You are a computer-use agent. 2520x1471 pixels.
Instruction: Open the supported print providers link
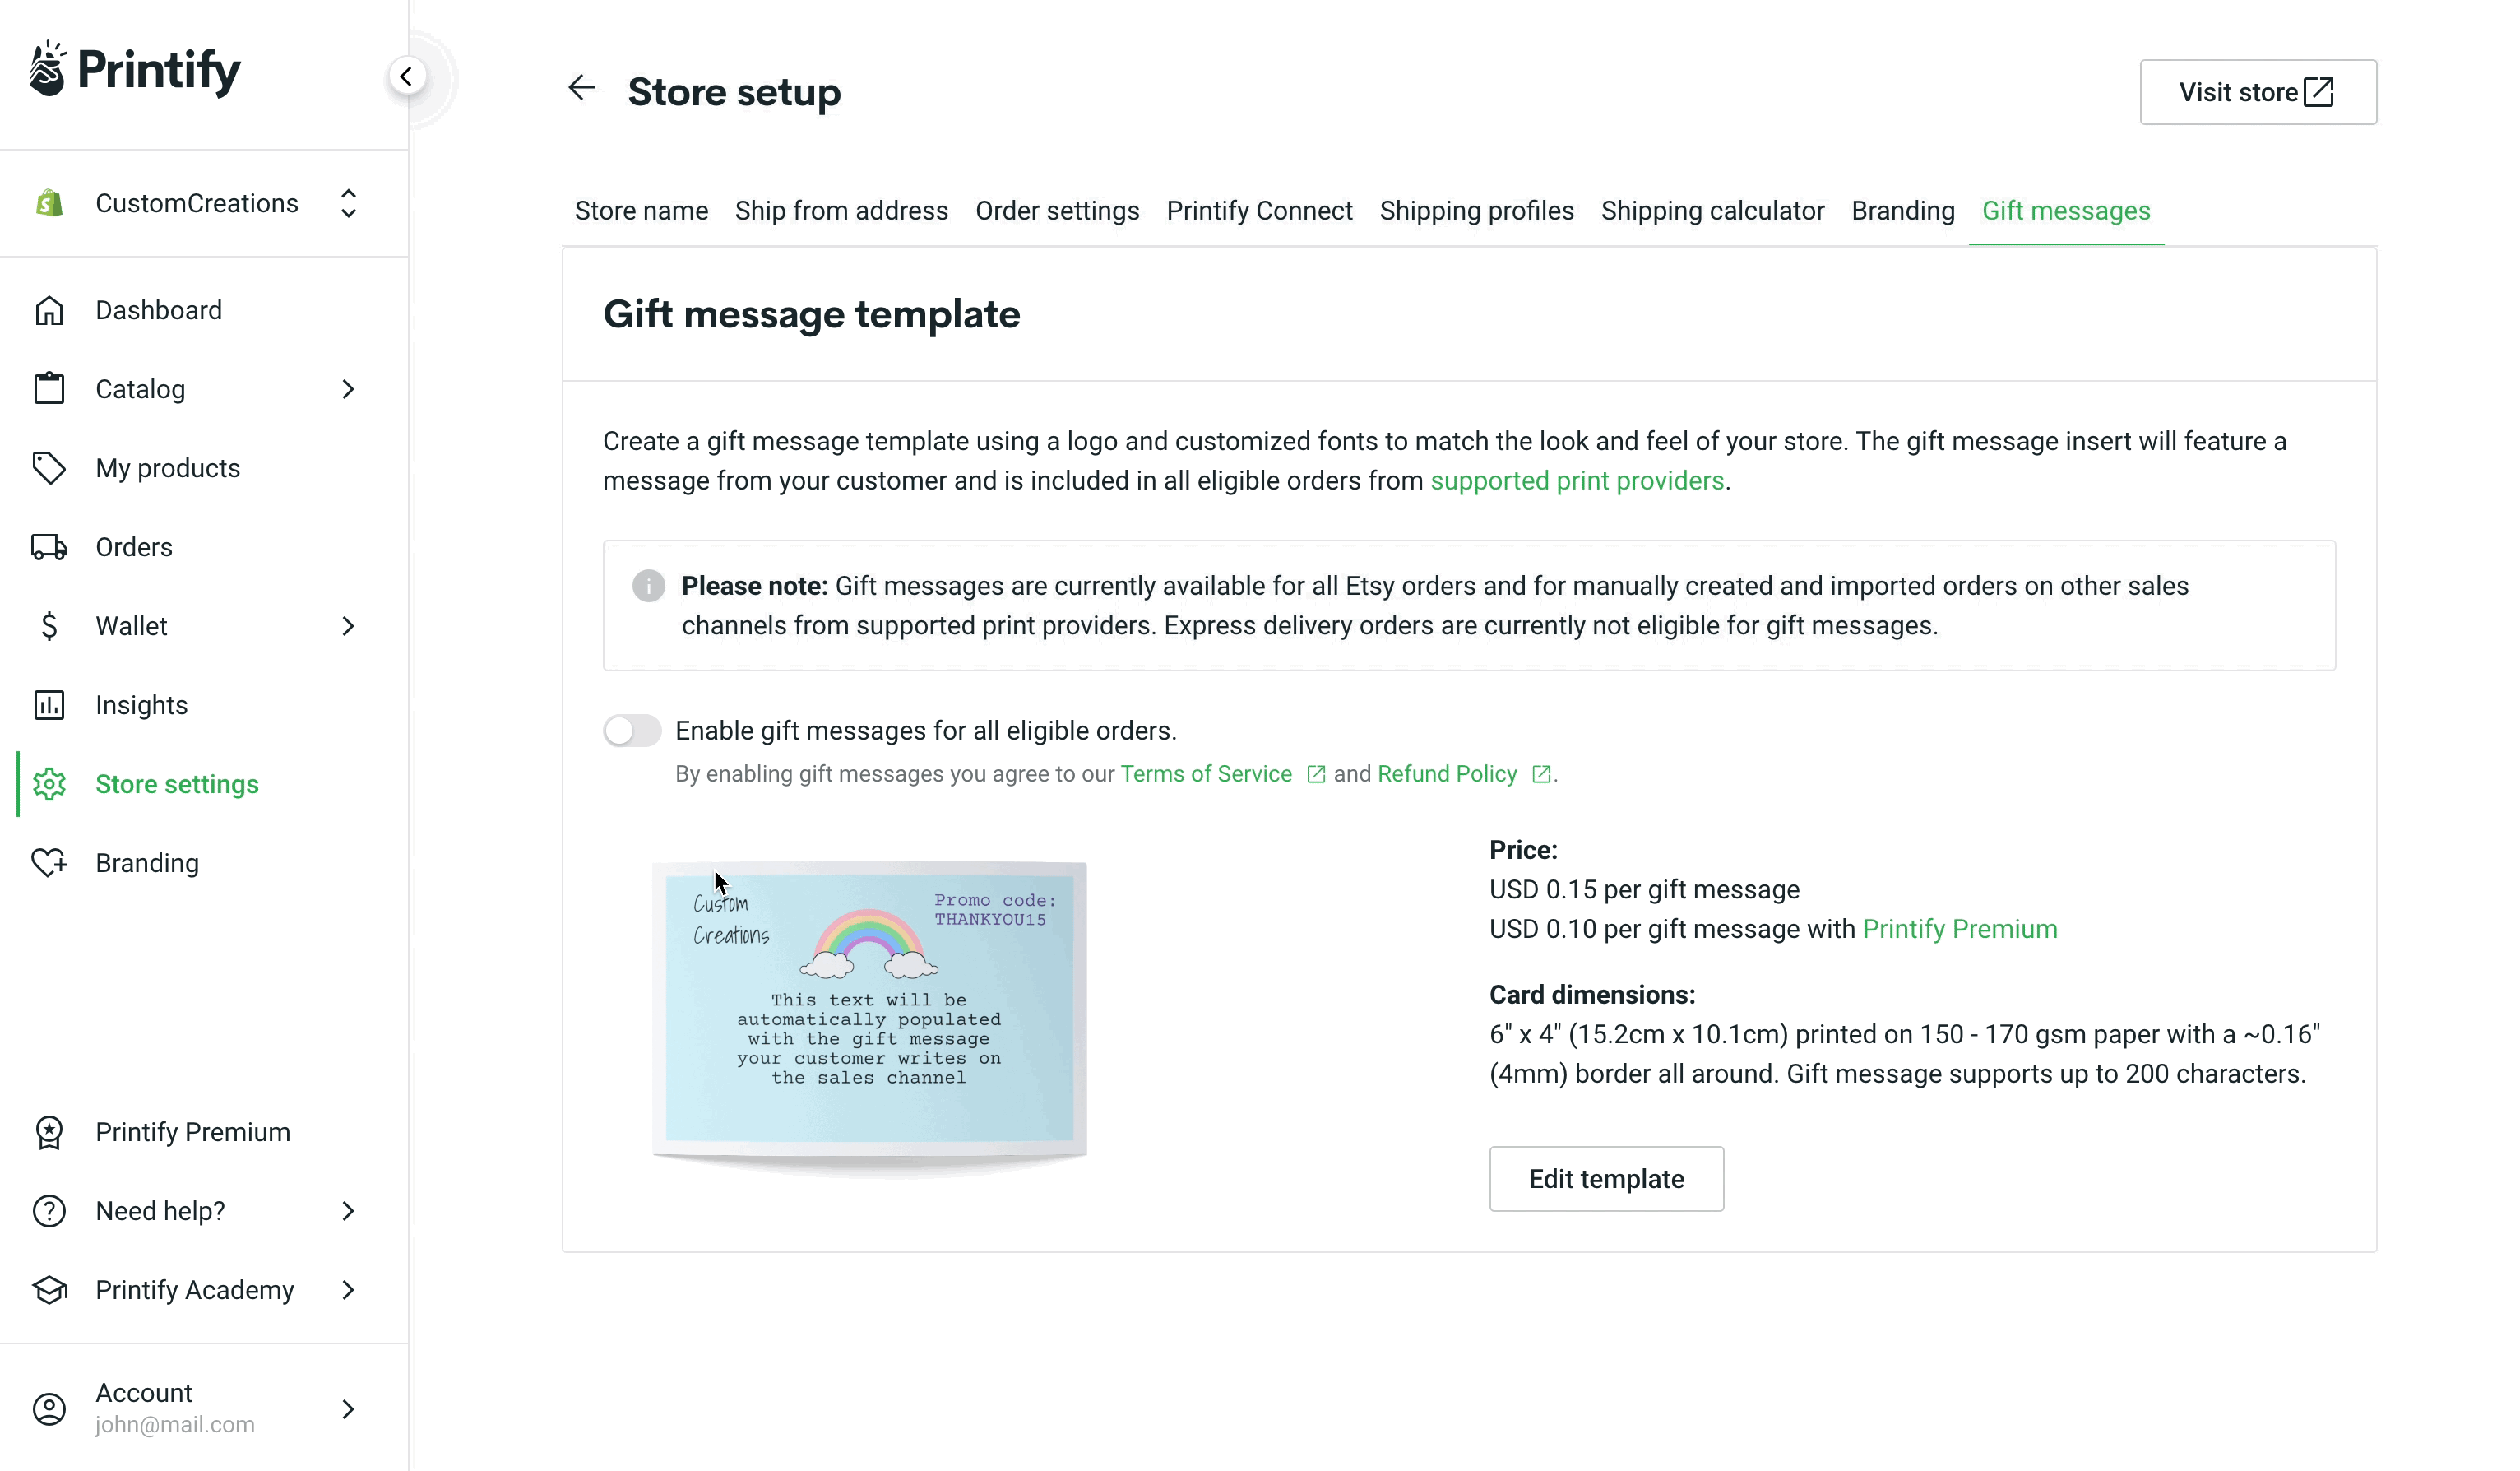point(1577,480)
